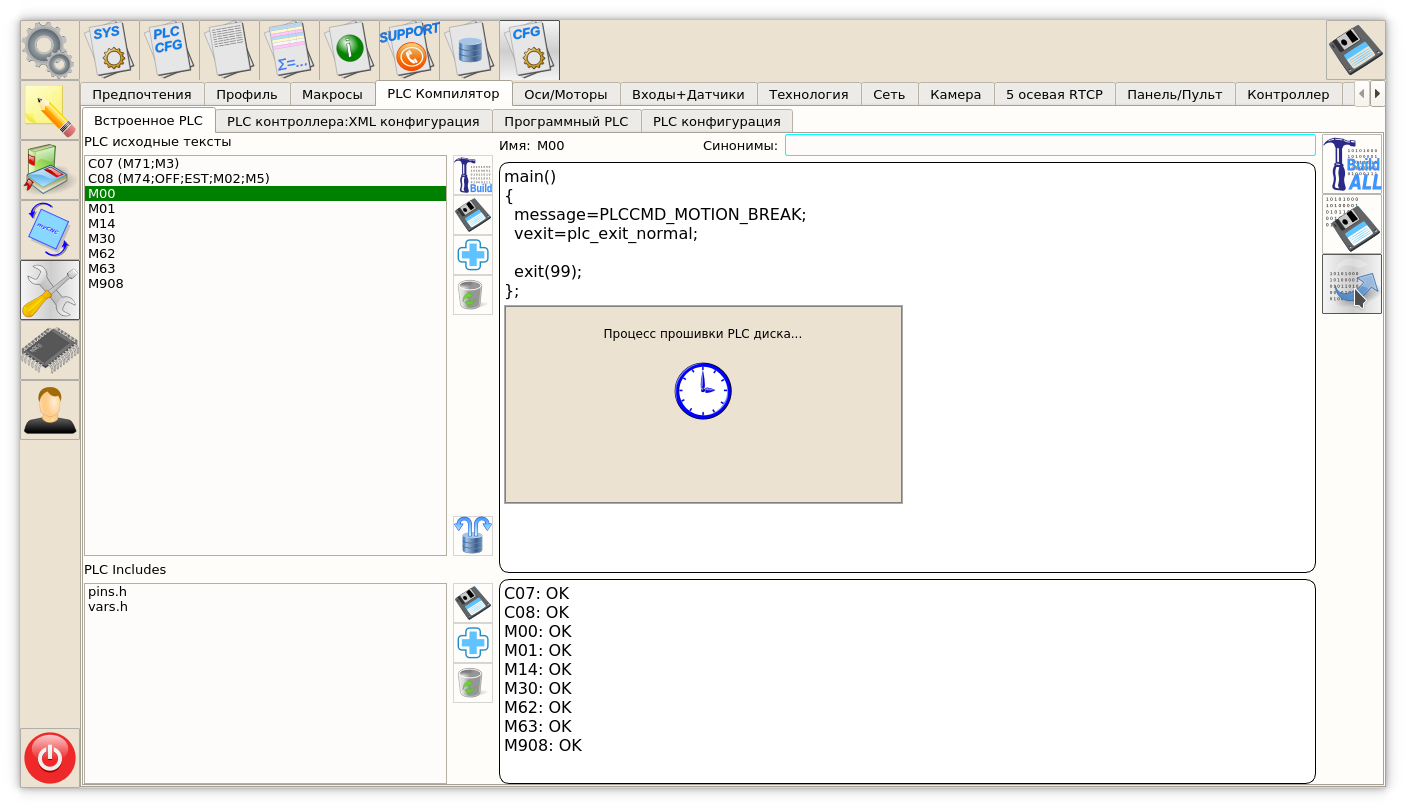Delete PLC source using trash bin icon
This screenshot has height=808, width=1406.
coord(472,295)
